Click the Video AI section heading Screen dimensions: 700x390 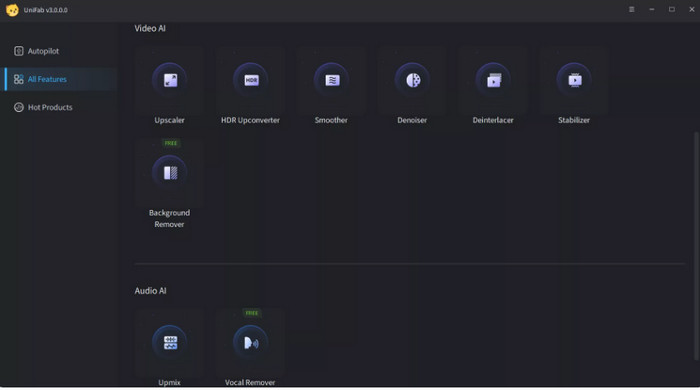tap(150, 28)
